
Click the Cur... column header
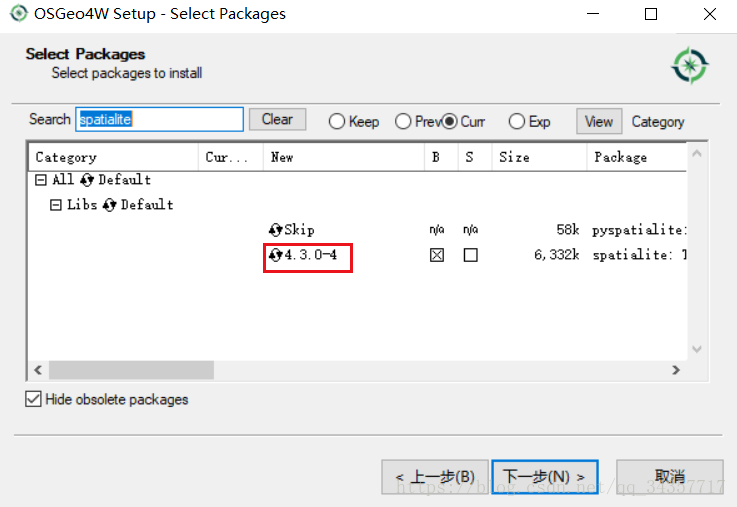[231, 157]
